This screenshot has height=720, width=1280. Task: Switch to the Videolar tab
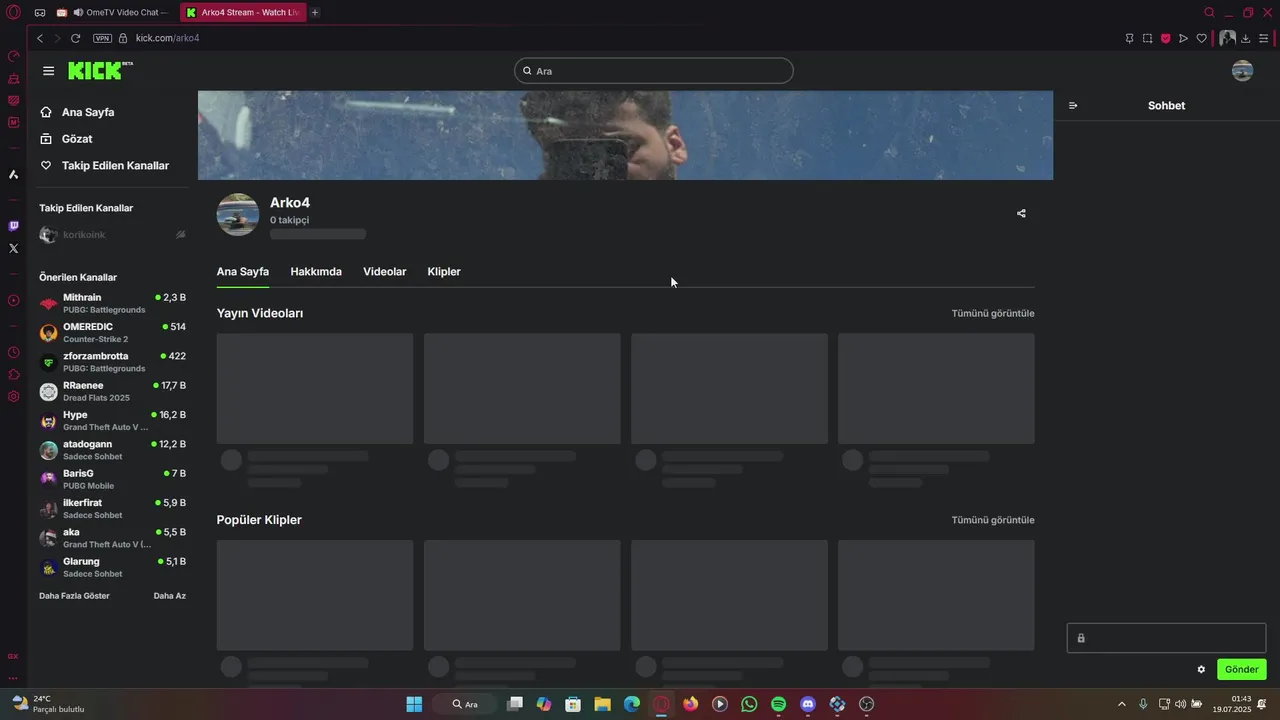coord(385,272)
